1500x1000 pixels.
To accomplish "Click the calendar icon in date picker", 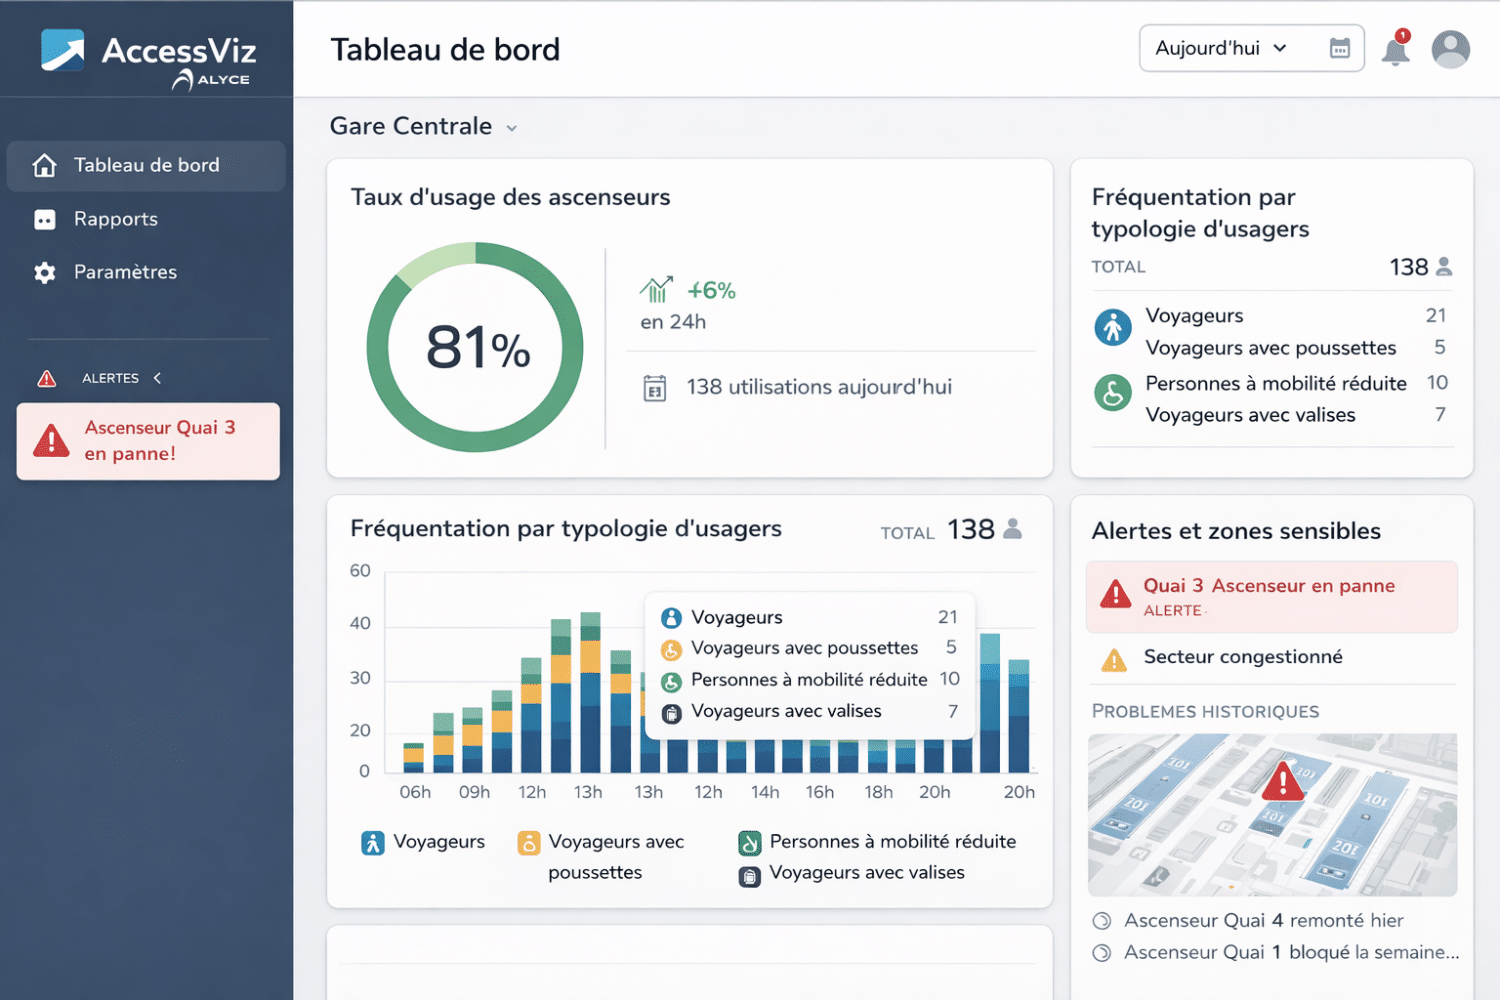I will (1340, 48).
